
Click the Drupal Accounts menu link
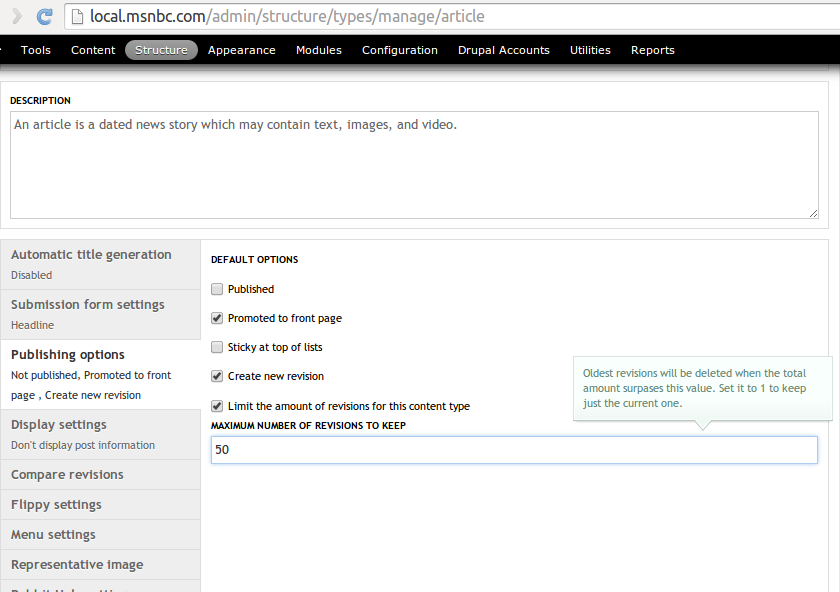pyautogui.click(x=503, y=50)
